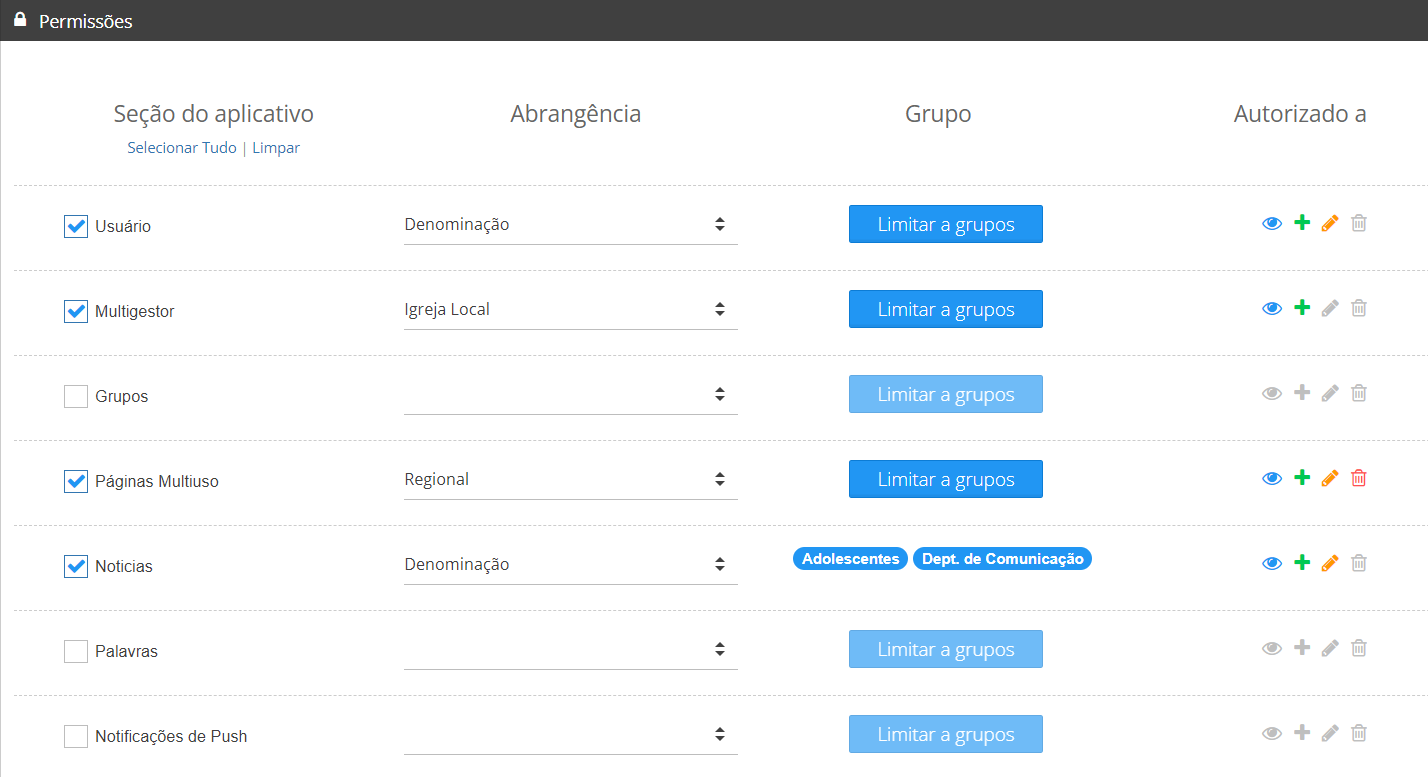Uncheck the Páginas Multiuso checkbox
The image size is (1428, 777).
[76, 481]
